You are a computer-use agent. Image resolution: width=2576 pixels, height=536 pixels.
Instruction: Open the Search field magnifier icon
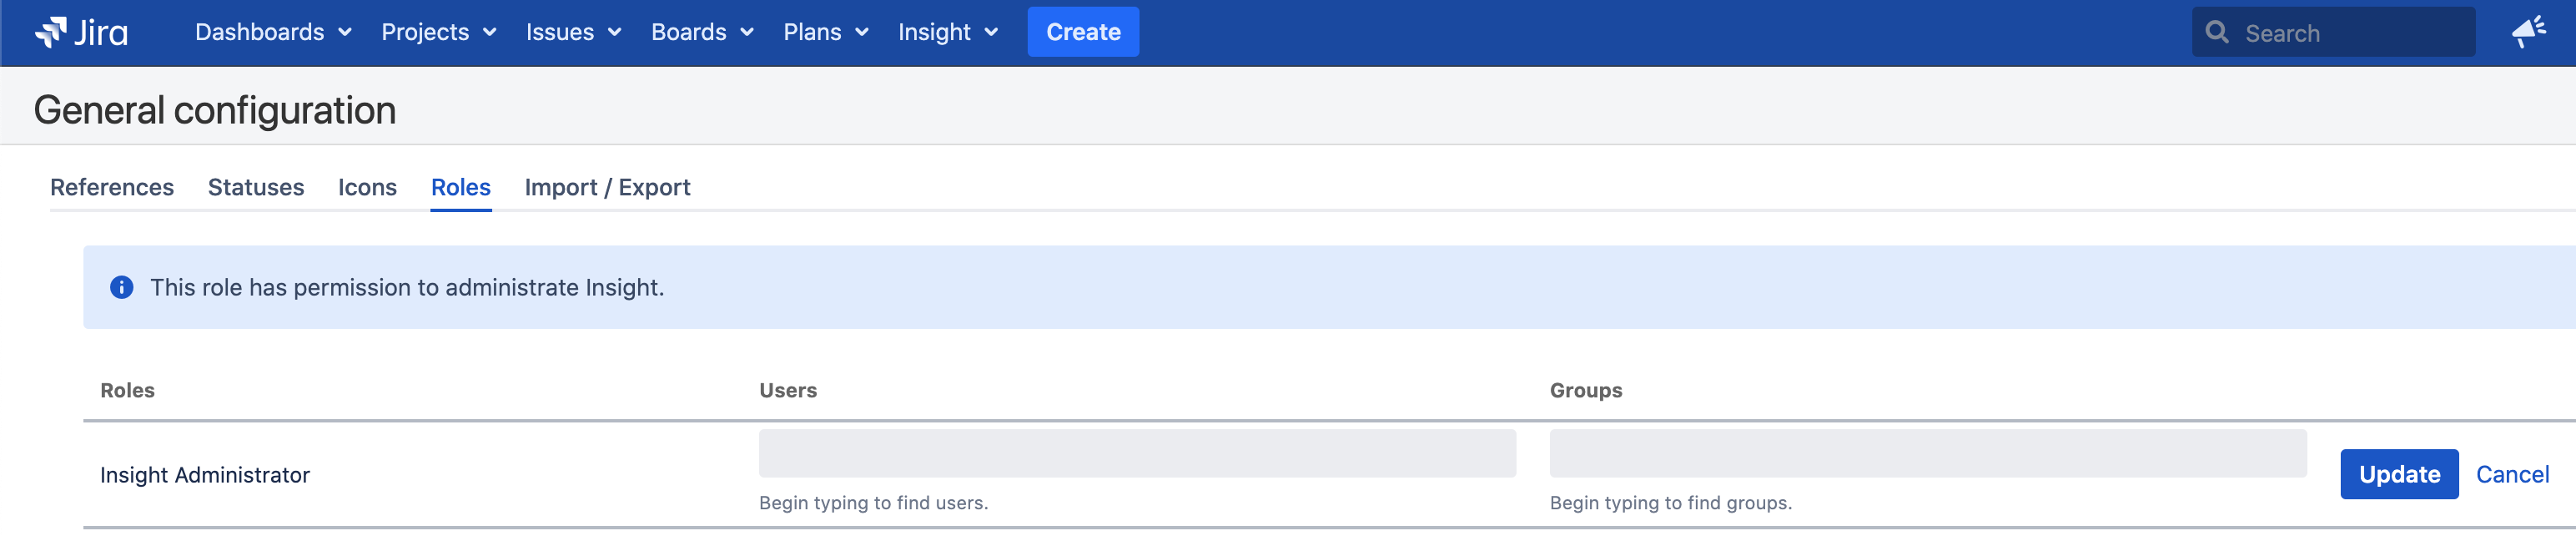tap(2218, 32)
